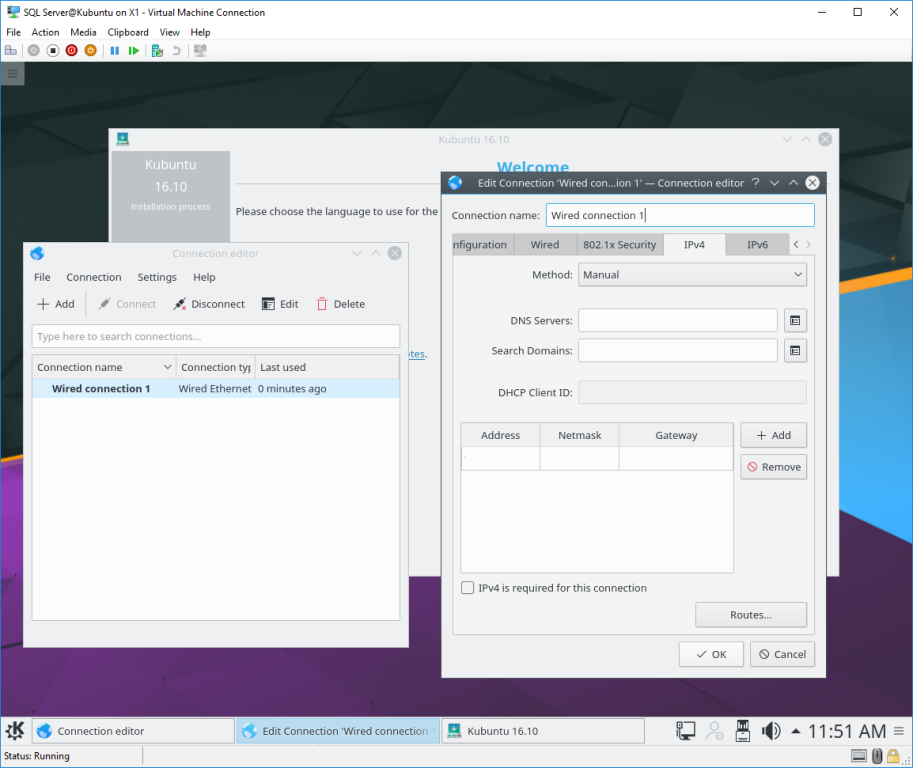The image size is (913, 768).
Task: Open Hyper-V Media menu
Action: [83, 32]
